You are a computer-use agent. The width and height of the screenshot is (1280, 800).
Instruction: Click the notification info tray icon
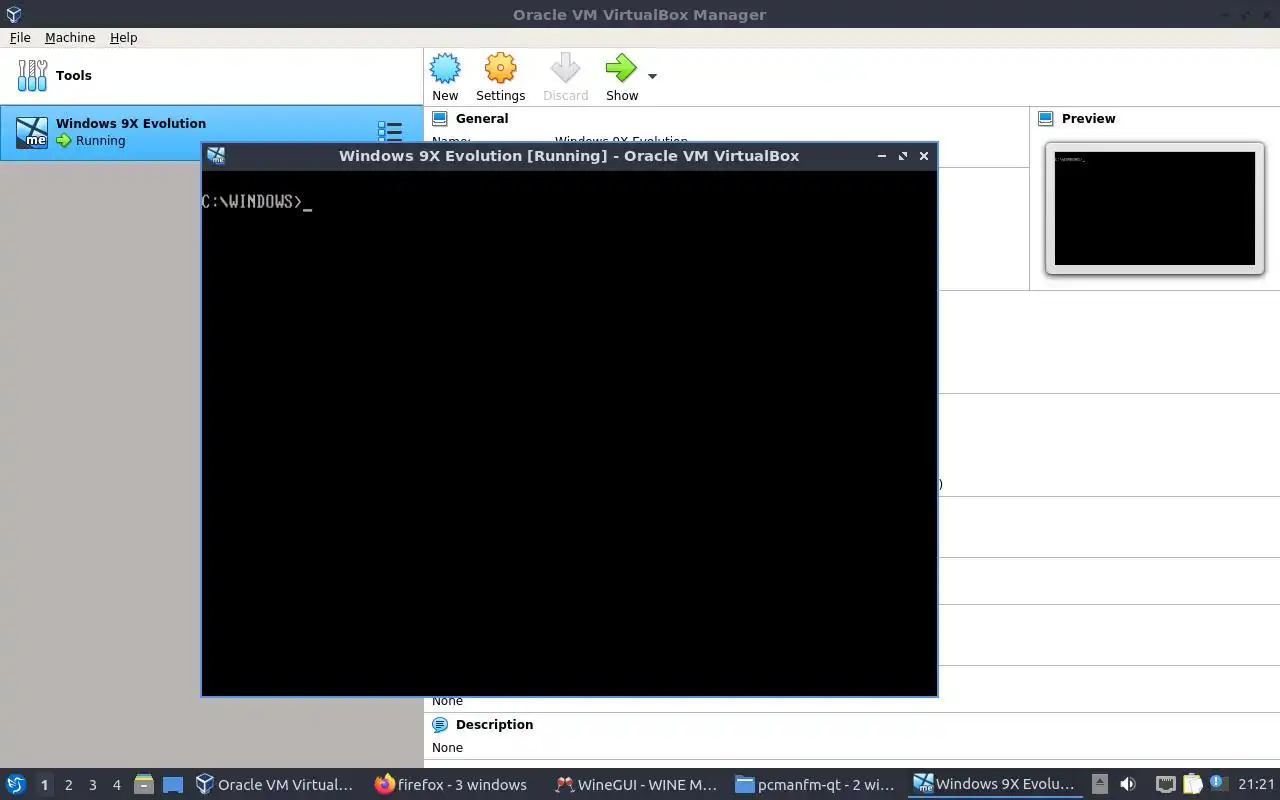1217,784
